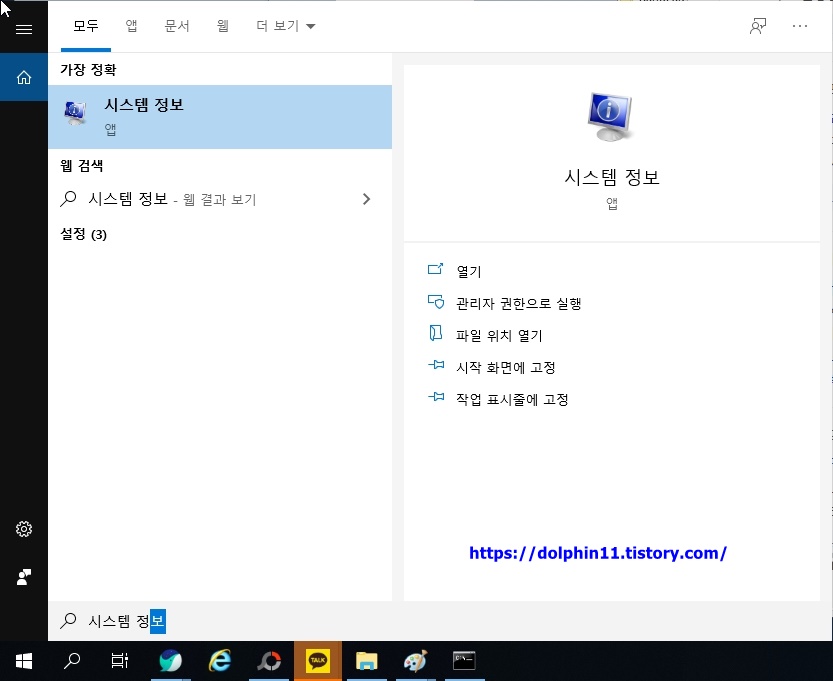Expand the 더 보기 dropdown

point(285,26)
